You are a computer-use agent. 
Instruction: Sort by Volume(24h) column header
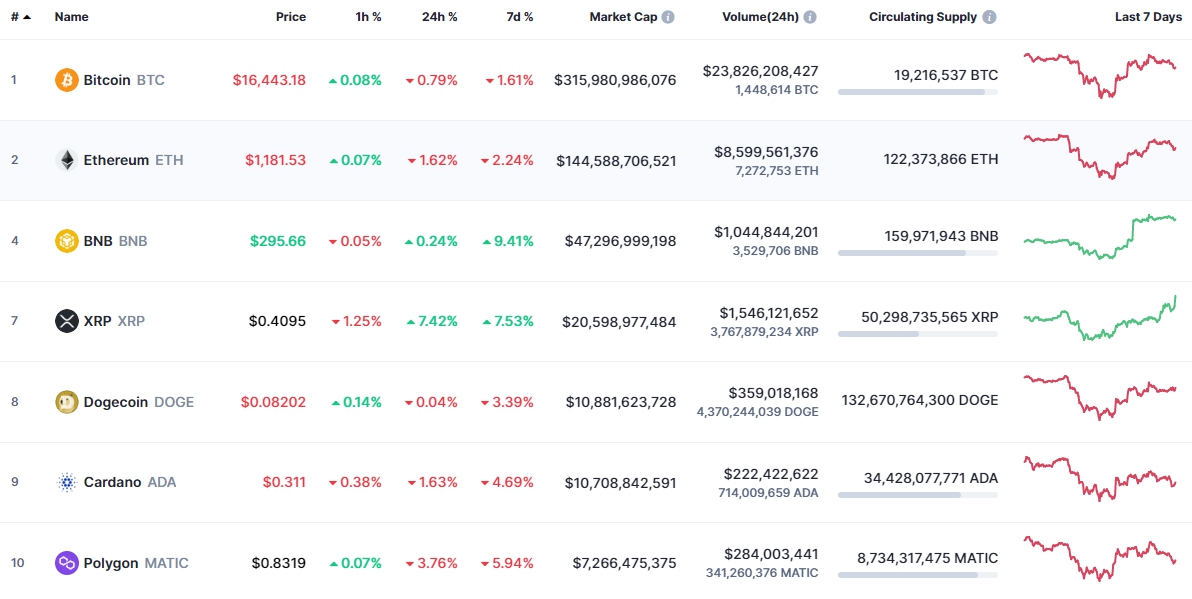[760, 17]
